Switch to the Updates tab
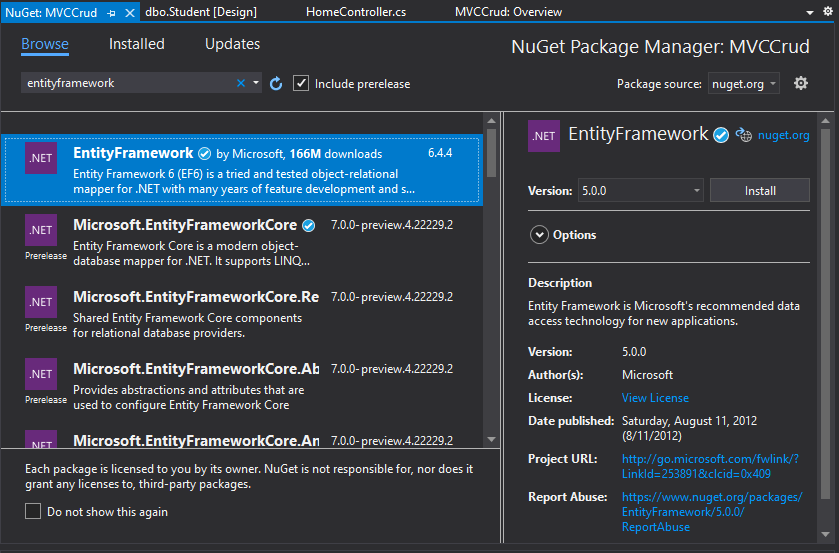This screenshot has width=839, height=553. (232, 44)
